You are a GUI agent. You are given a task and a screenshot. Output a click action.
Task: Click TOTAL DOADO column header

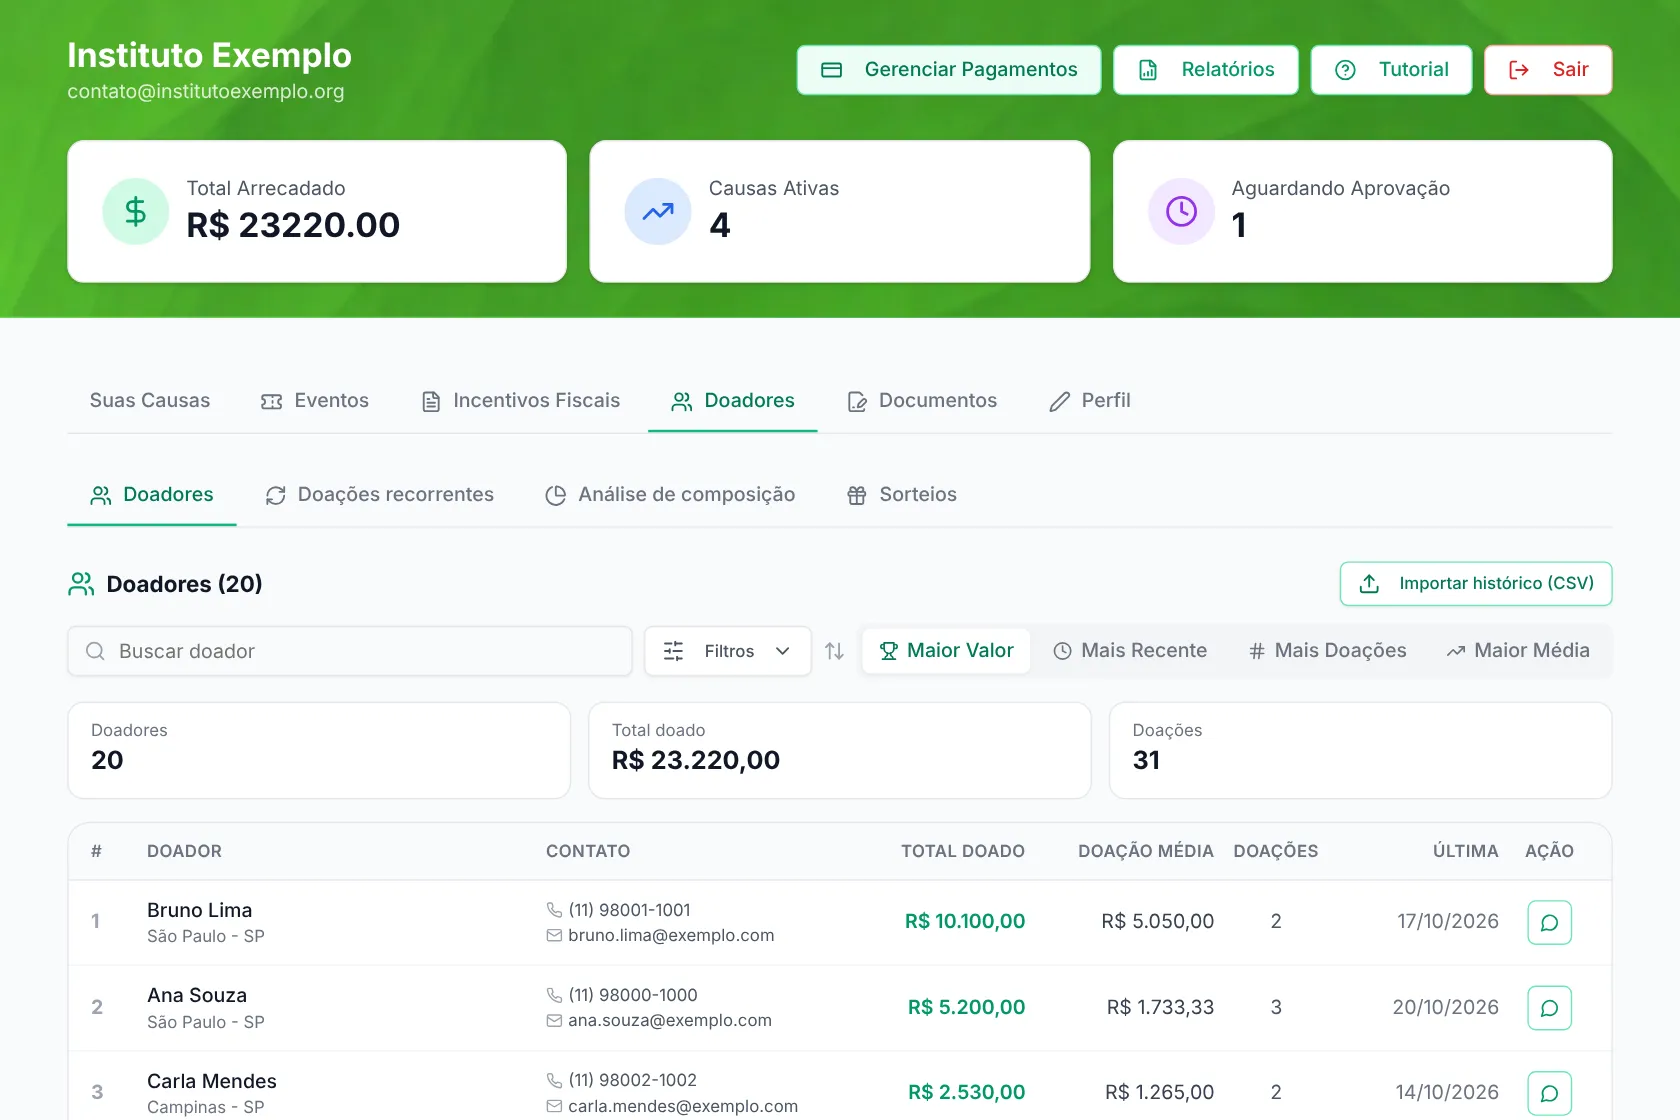pyautogui.click(x=963, y=851)
